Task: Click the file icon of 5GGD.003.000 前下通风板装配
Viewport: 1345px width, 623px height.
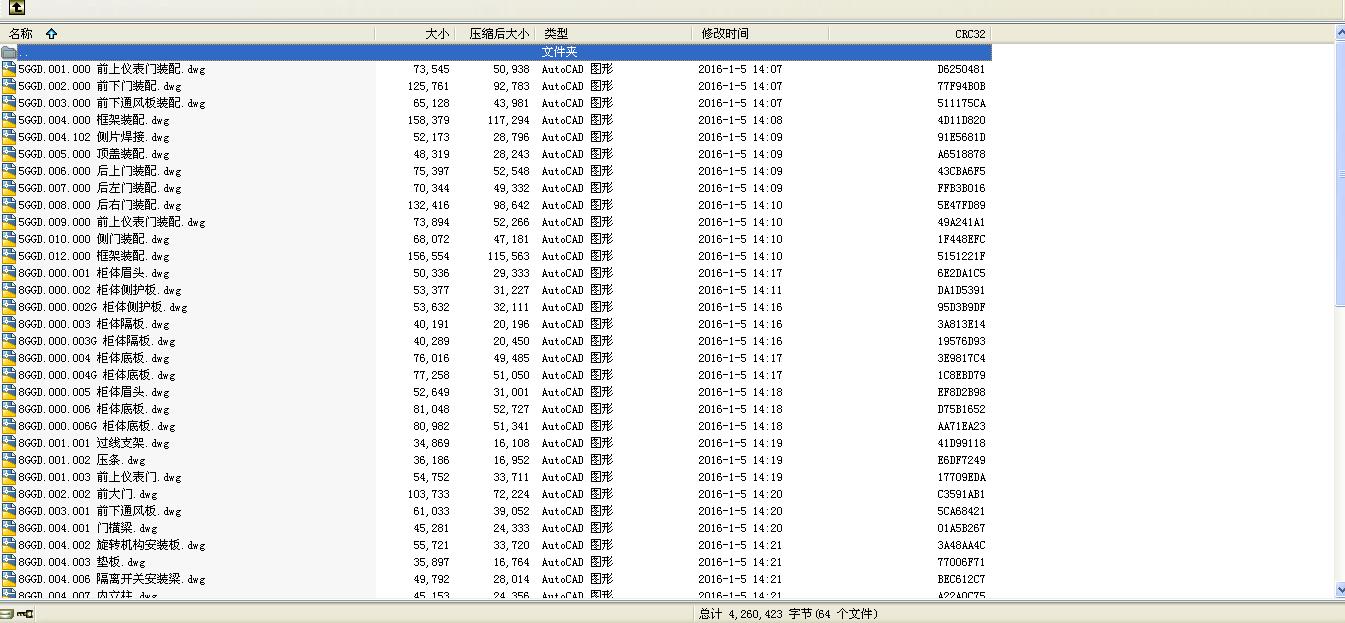Action: [x=9, y=103]
